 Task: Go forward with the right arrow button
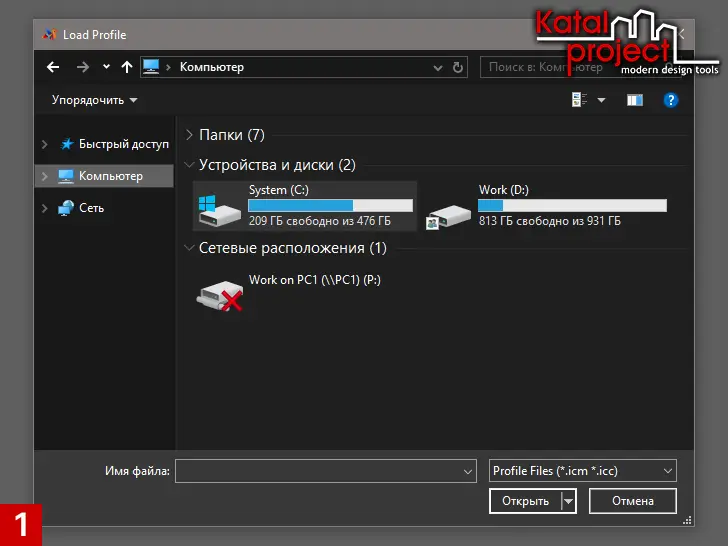coord(83,67)
